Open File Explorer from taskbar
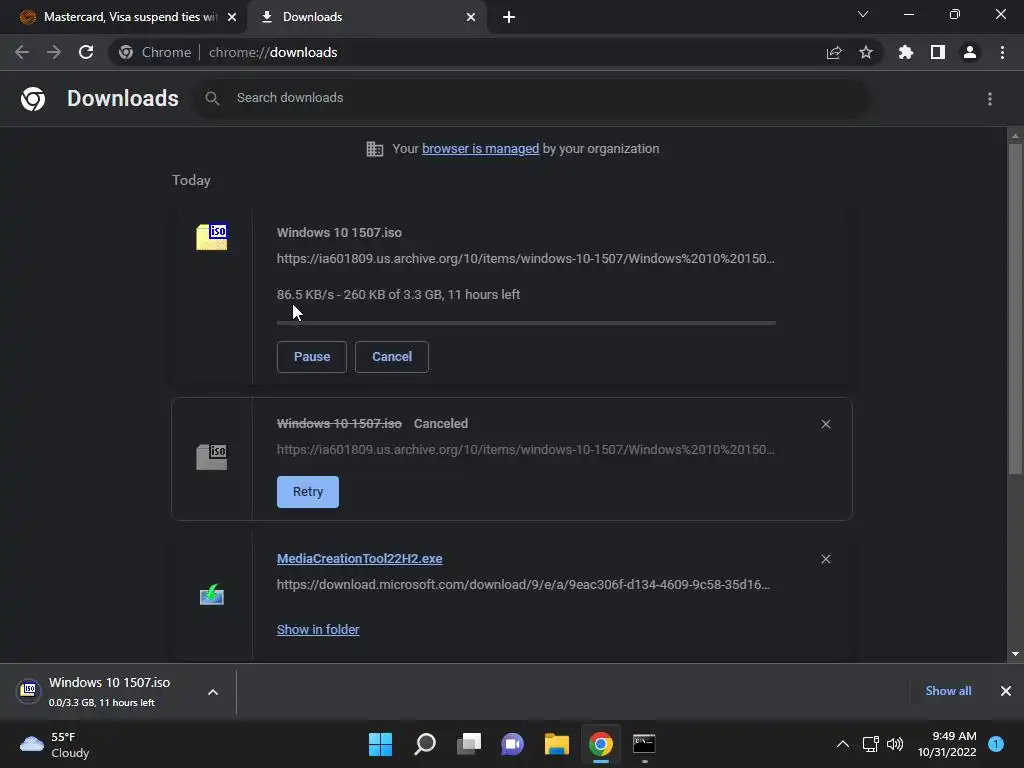Screen dimensions: 1024x768 pyautogui.click(x=557, y=744)
